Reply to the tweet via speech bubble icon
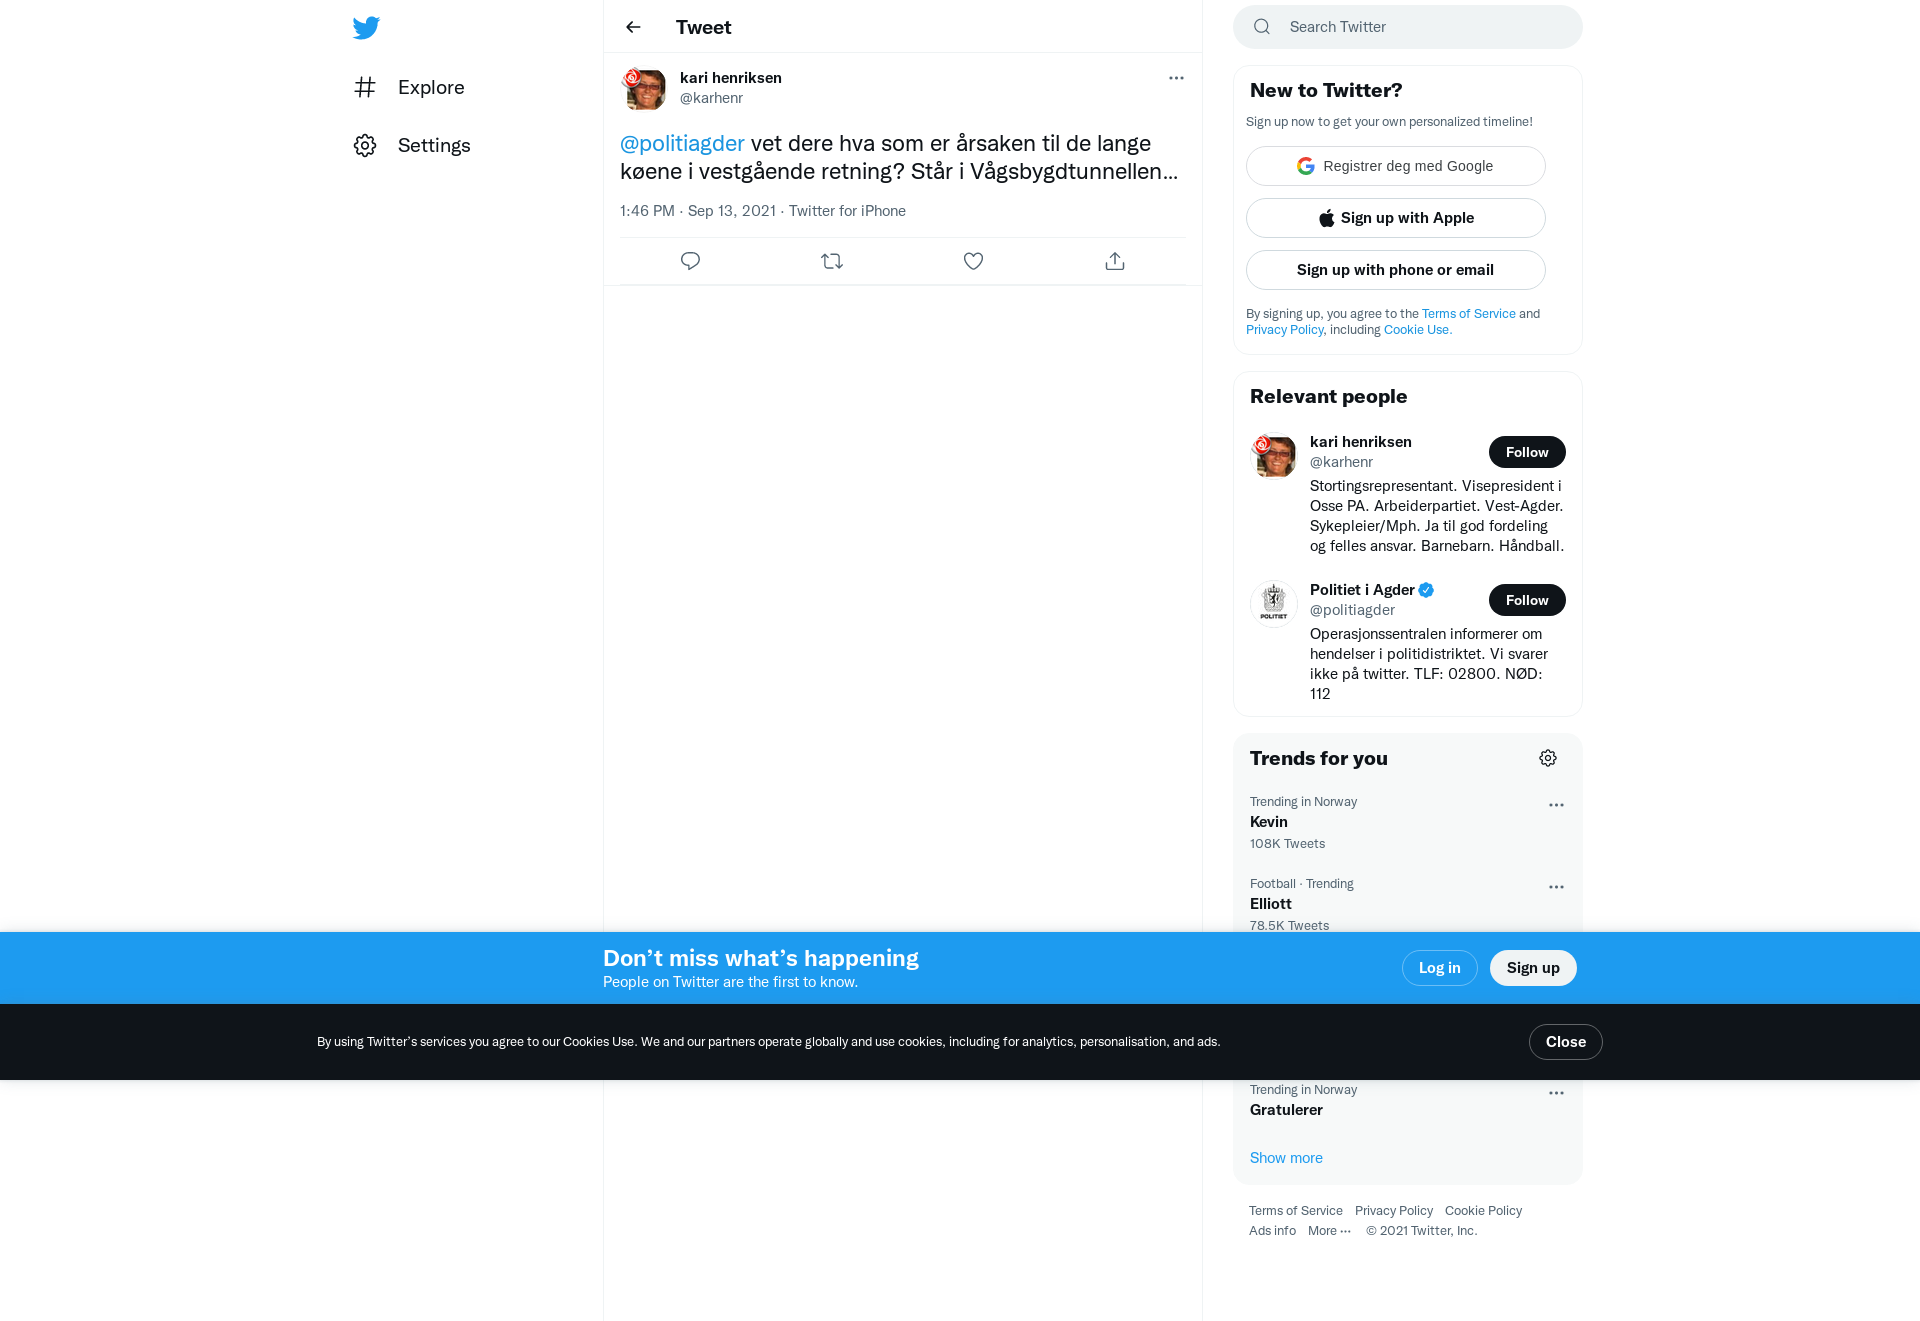Screen dimensions: 1920x1321 pyautogui.click(x=690, y=261)
